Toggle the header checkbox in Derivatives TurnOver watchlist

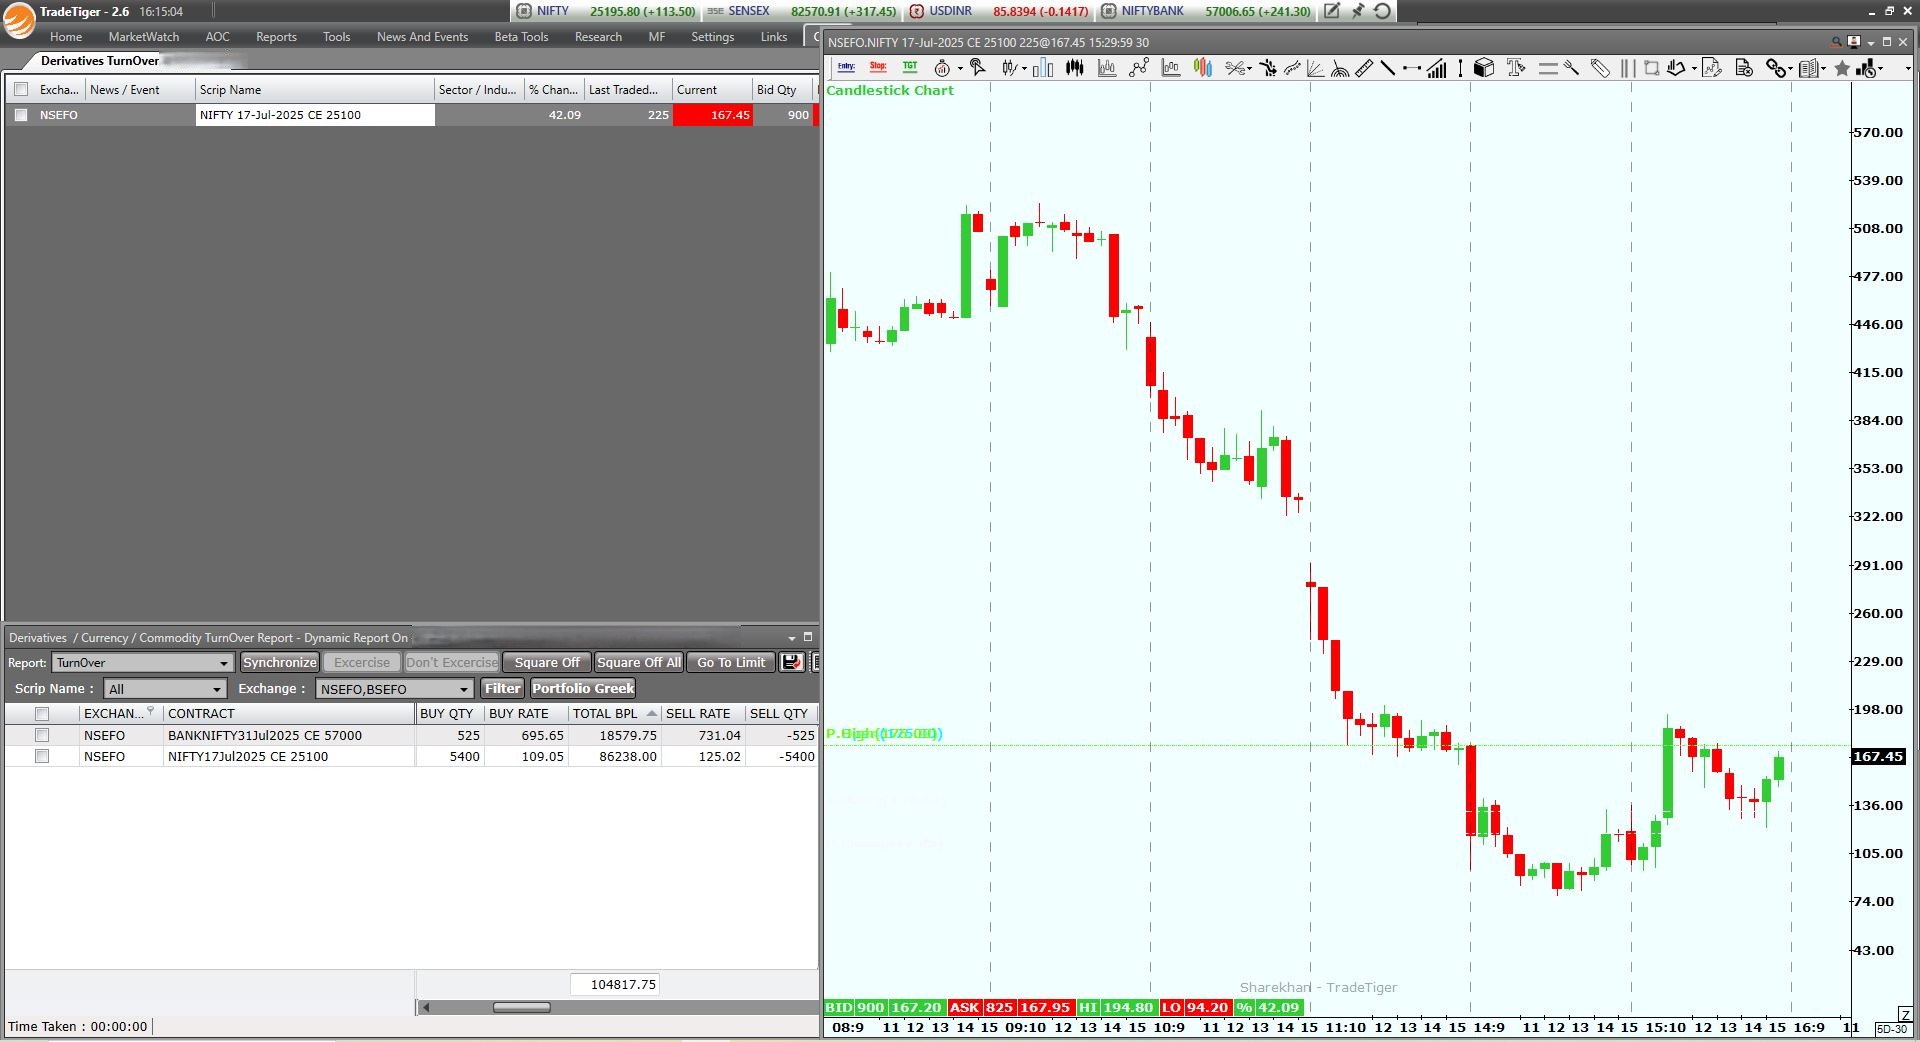pos(21,90)
